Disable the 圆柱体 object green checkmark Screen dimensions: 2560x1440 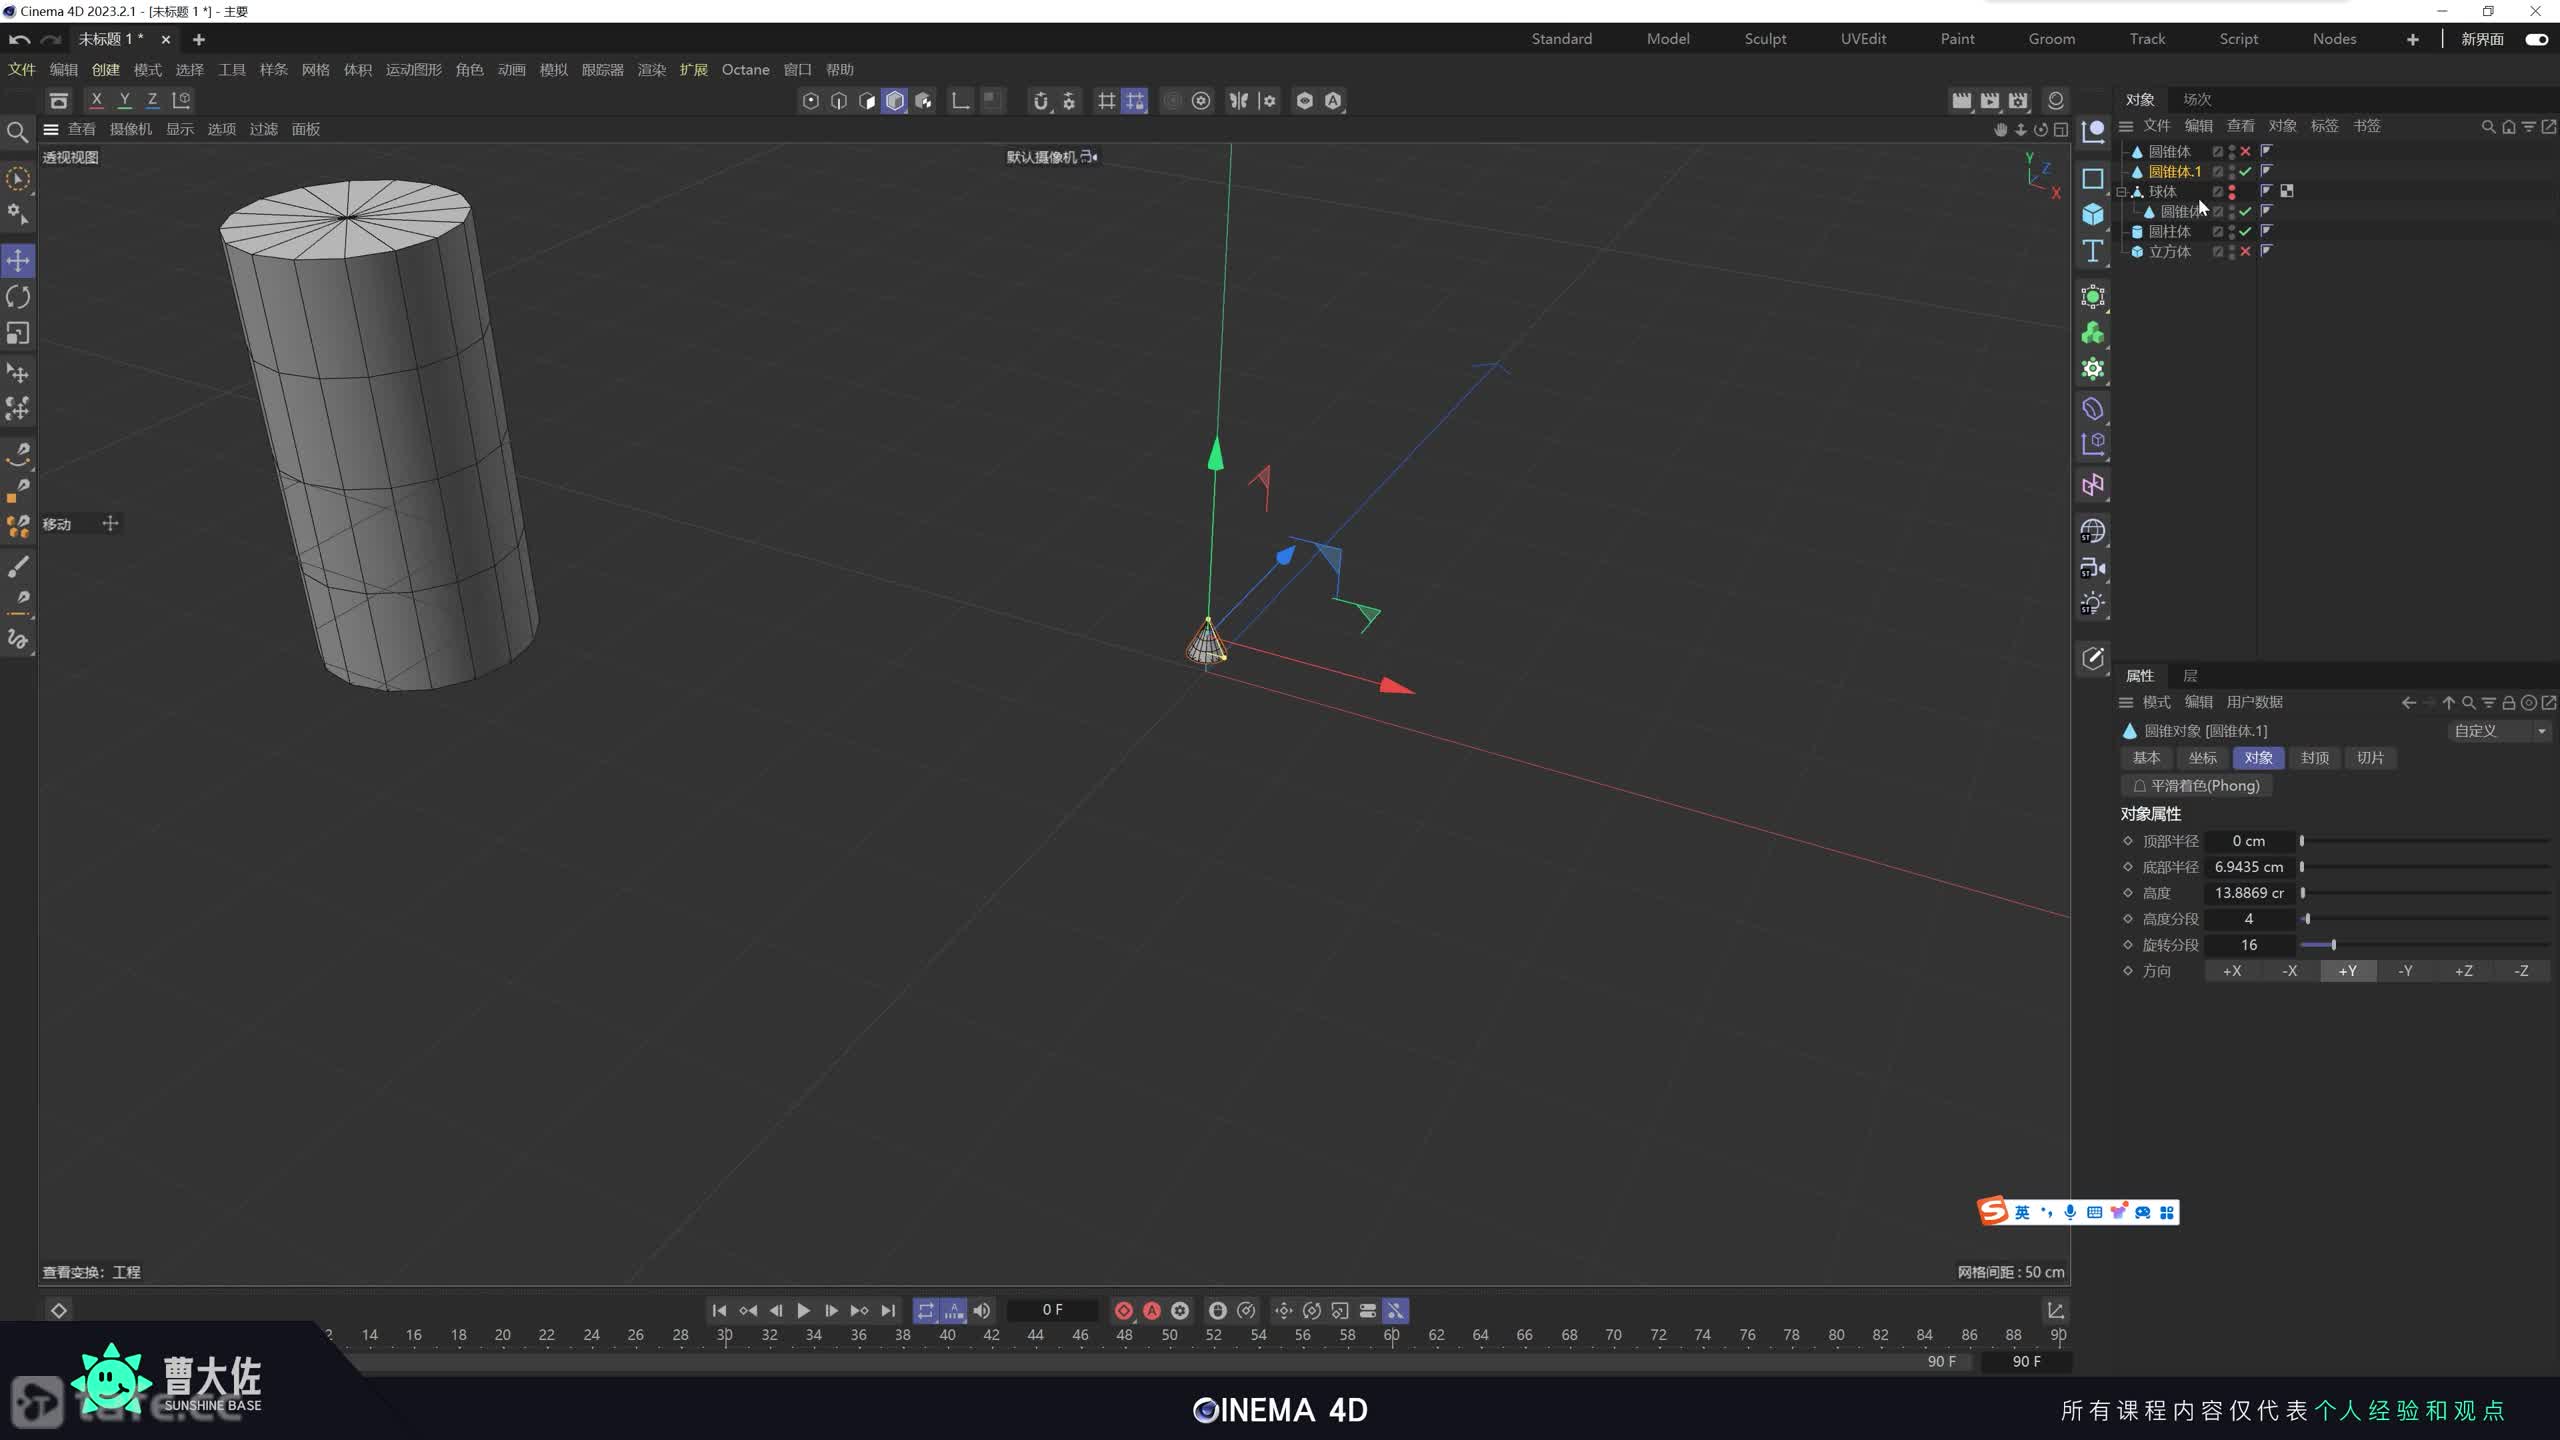2246,231
